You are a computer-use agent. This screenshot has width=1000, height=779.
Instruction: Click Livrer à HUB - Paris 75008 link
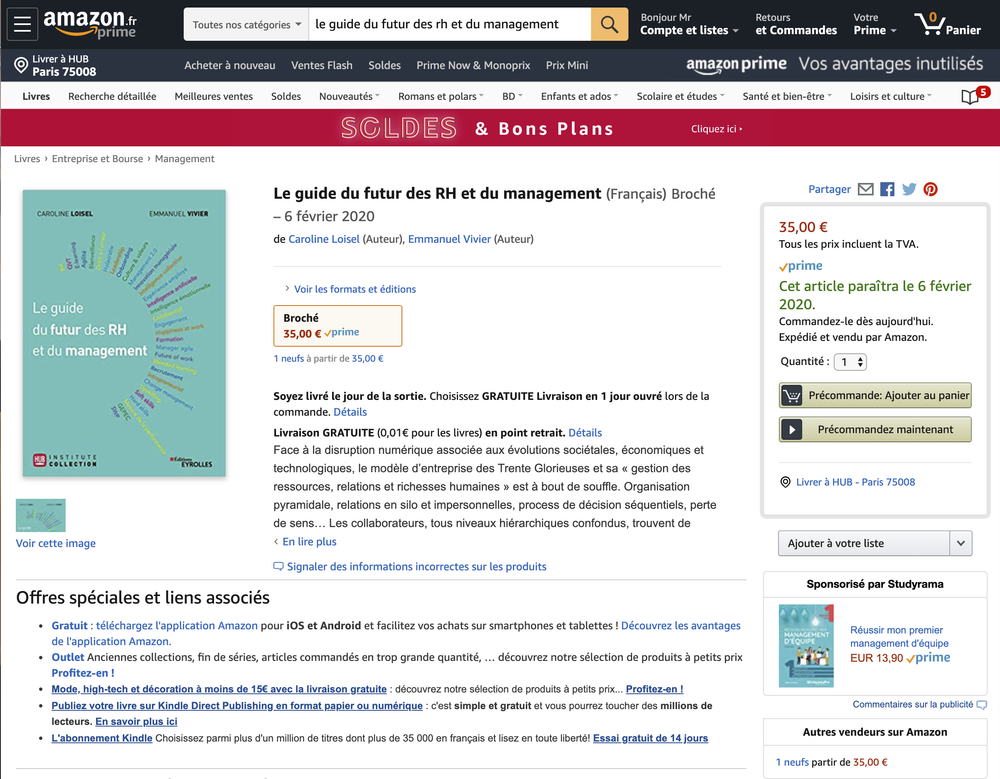(x=855, y=482)
